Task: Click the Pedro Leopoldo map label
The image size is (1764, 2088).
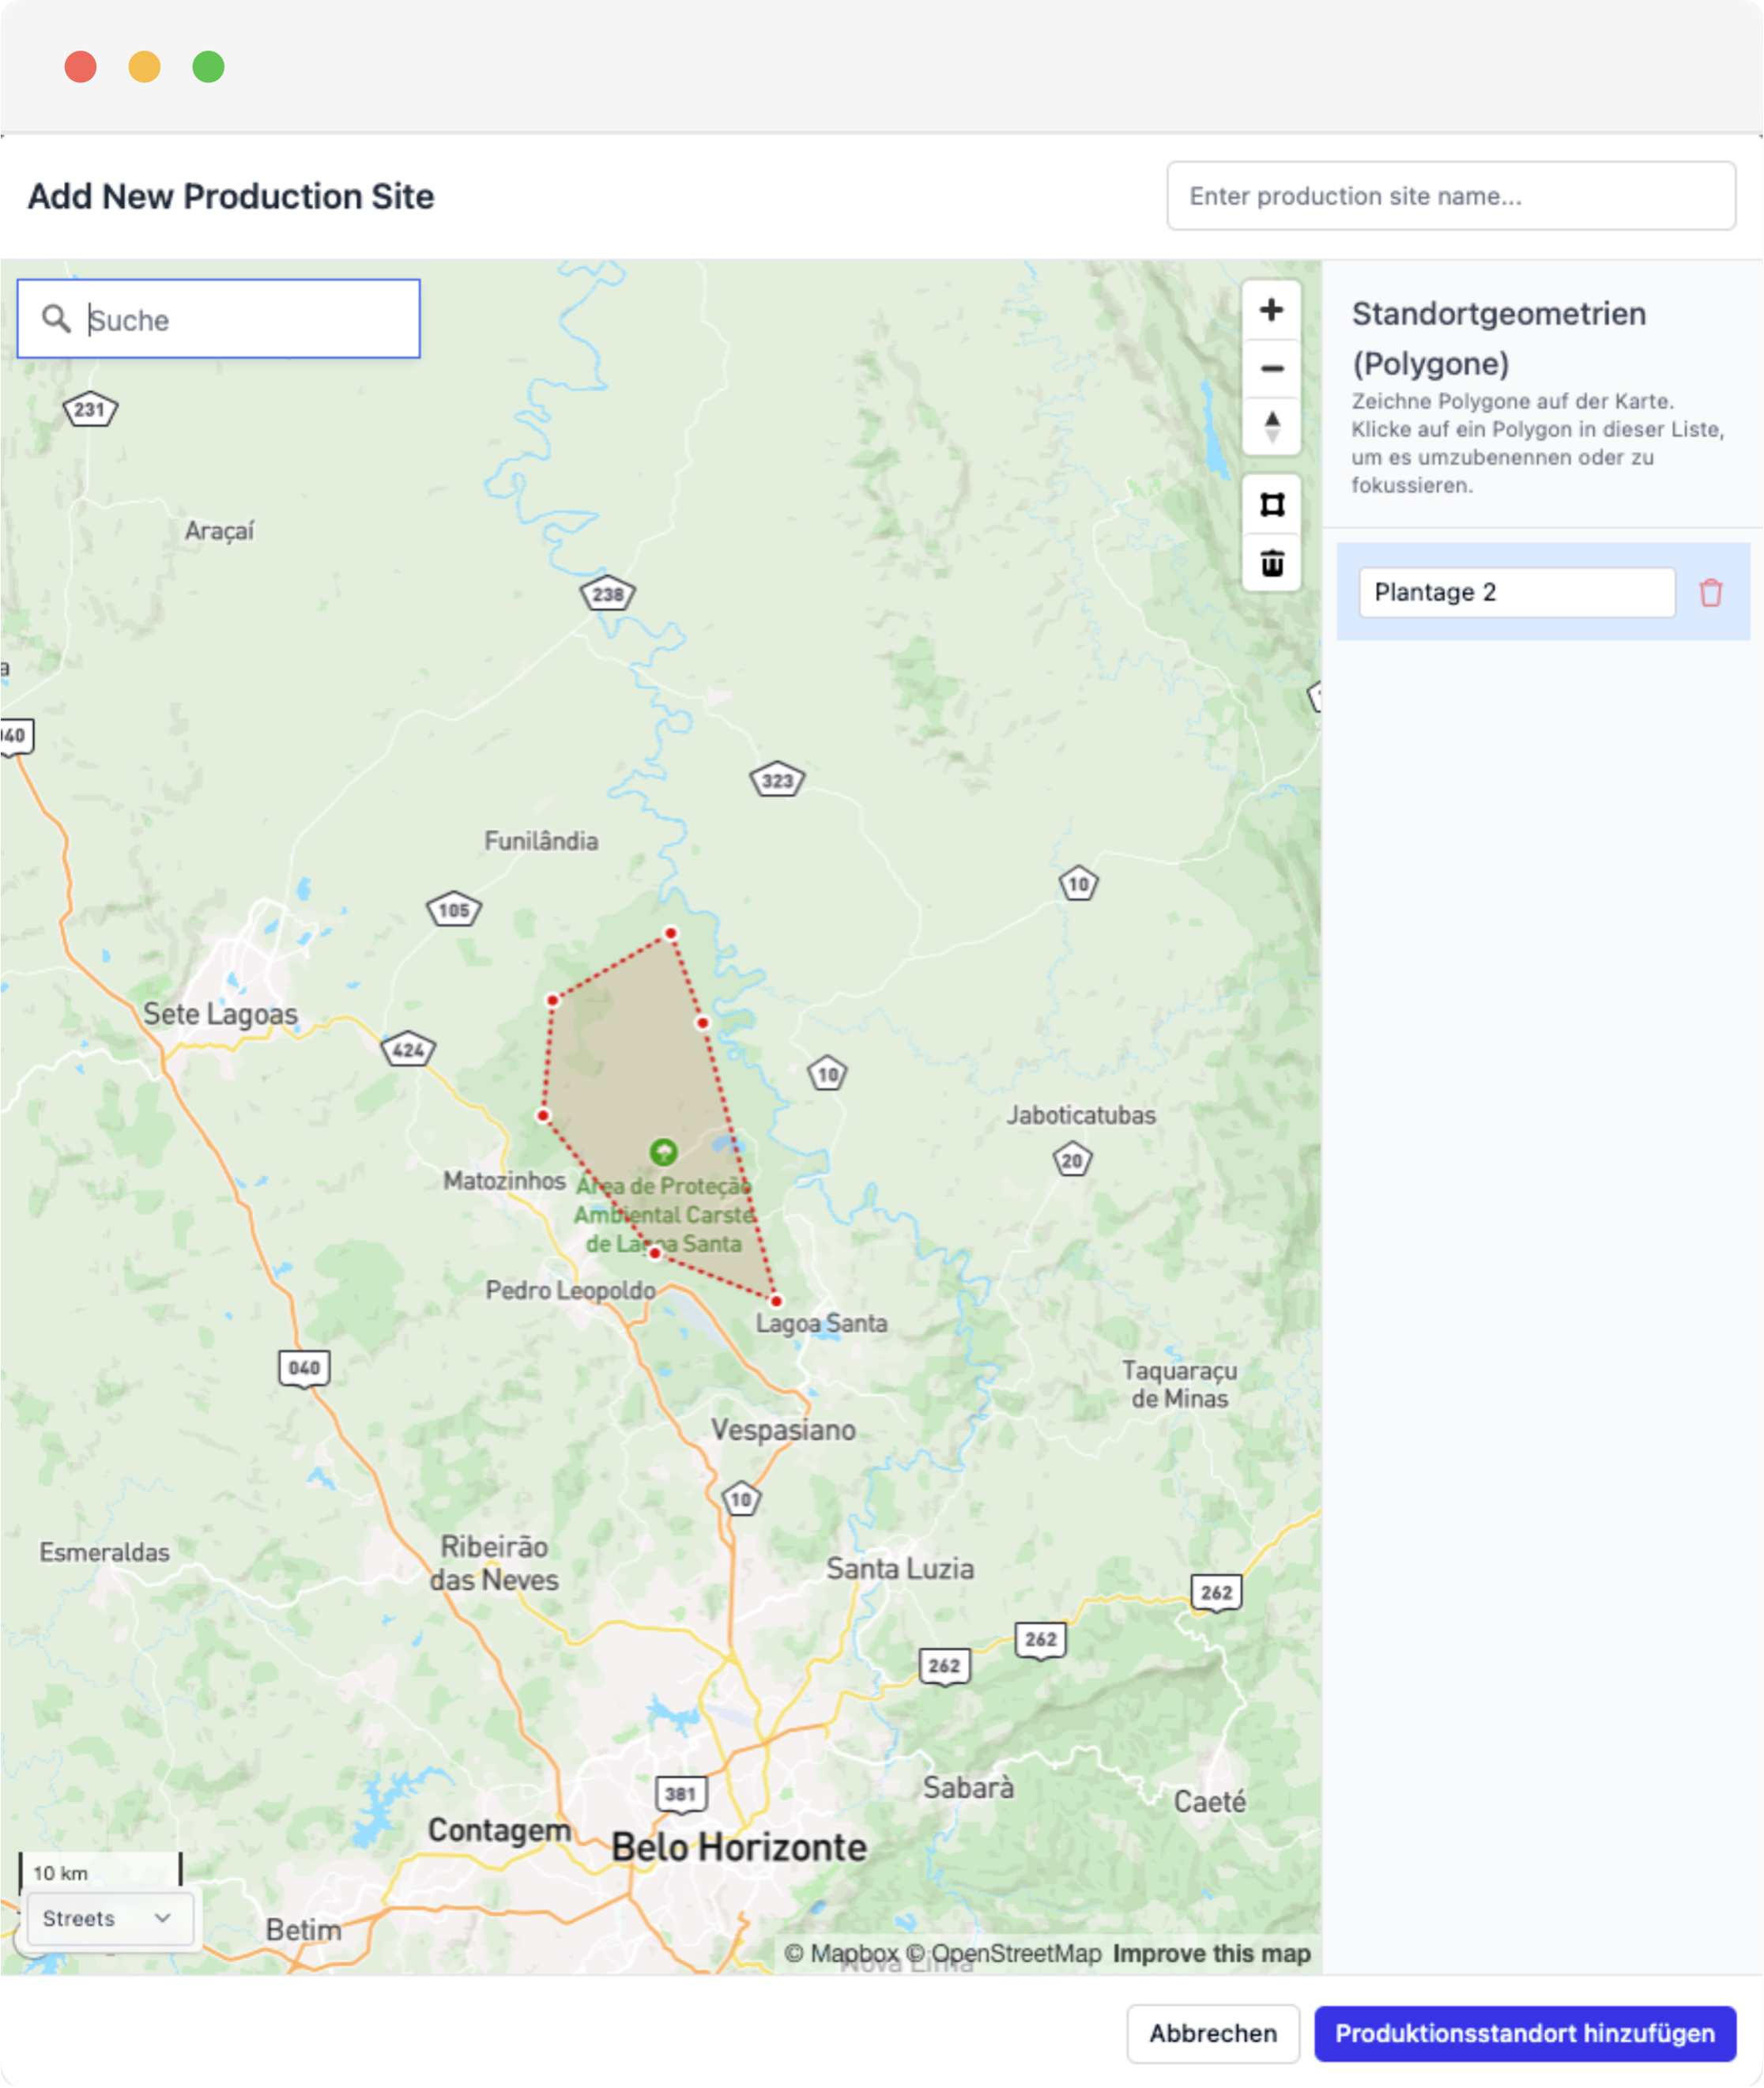Action: coord(570,1290)
